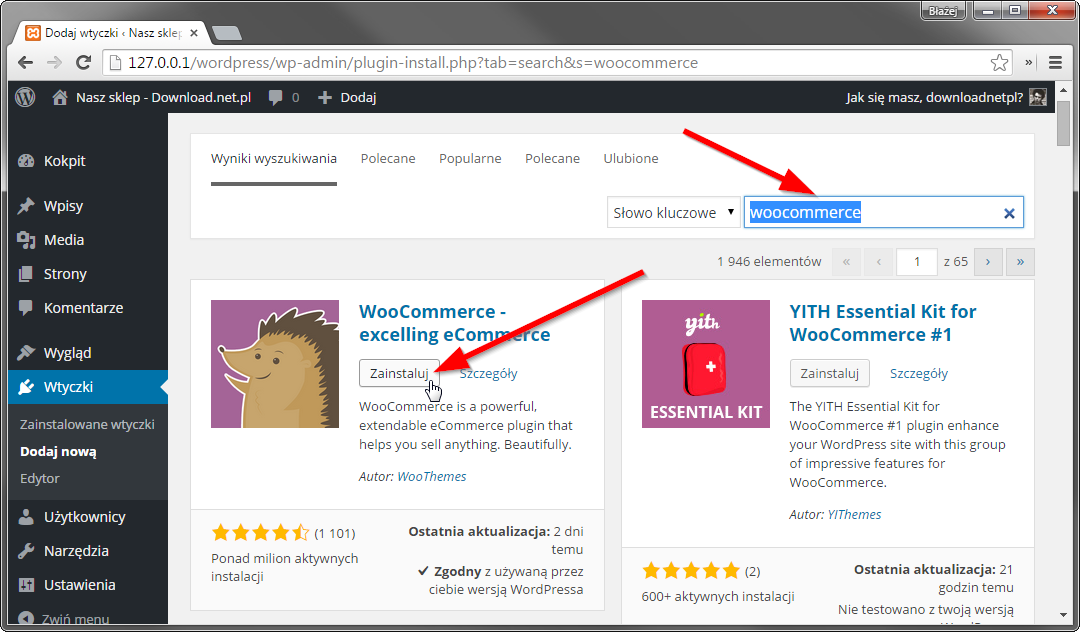The image size is (1080, 632).
Task: Click the Błażej profile button in title bar
Action: (x=943, y=11)
